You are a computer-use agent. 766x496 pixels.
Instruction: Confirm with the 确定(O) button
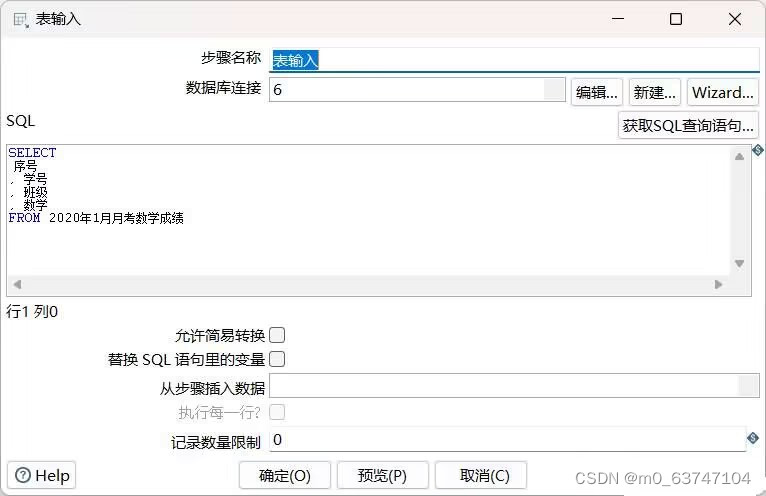coord(285,475)
